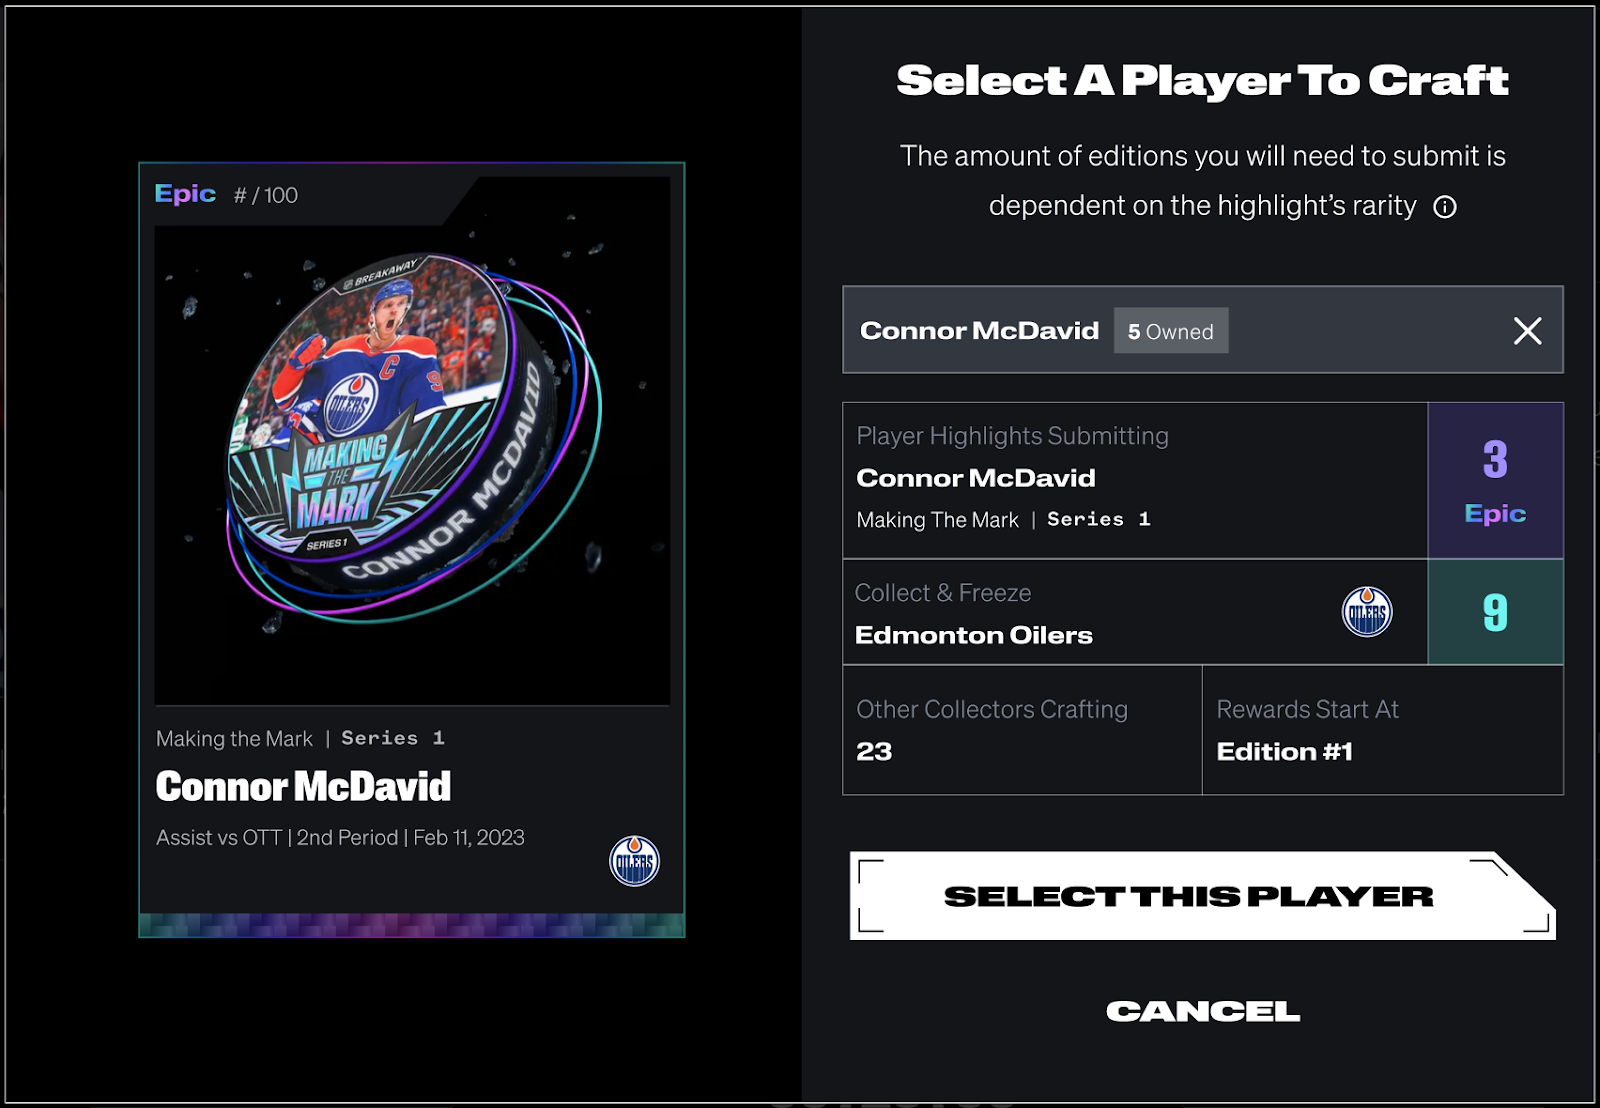Open the Connor McDavid player selector field
This screenshot has width=1600, height=1108.
[1203, 330]
